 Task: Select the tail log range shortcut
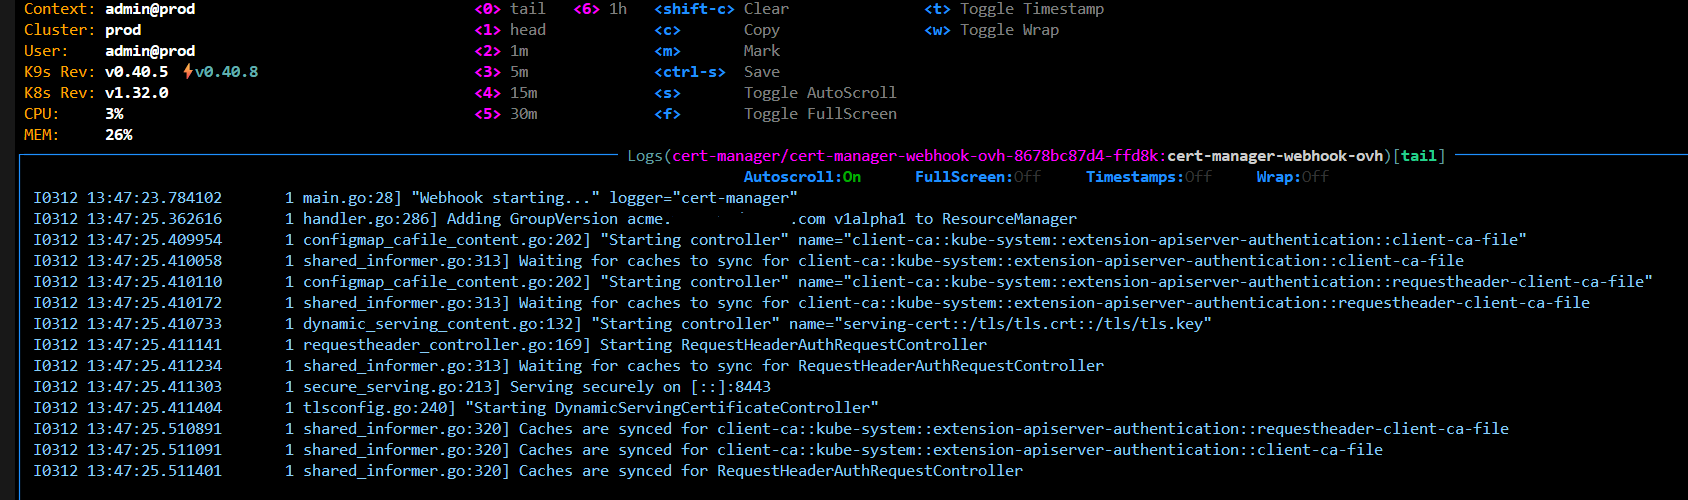tap(510, 9)
